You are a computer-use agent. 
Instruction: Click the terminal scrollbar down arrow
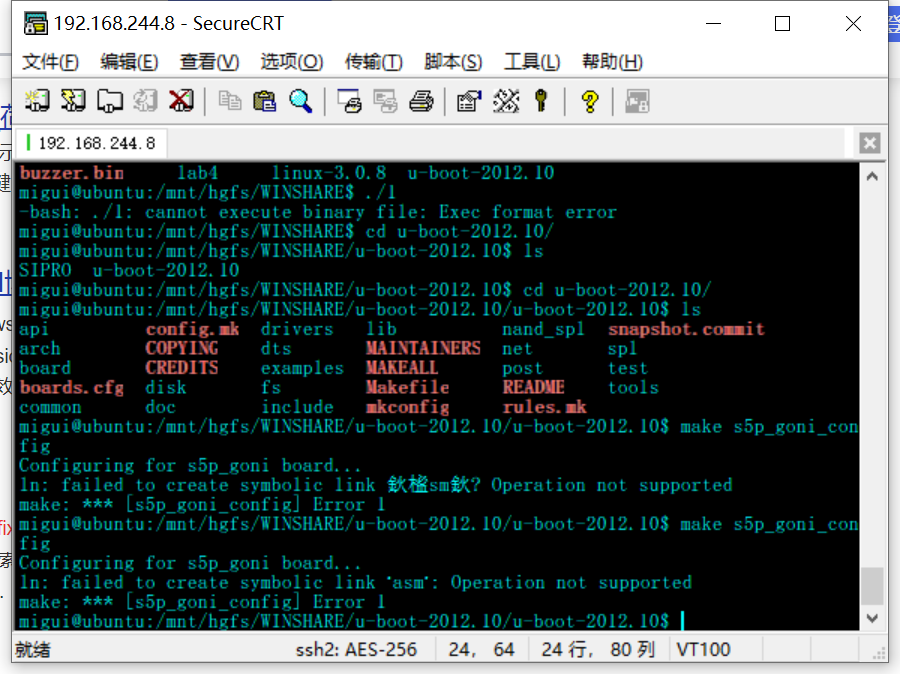[872, 618]
